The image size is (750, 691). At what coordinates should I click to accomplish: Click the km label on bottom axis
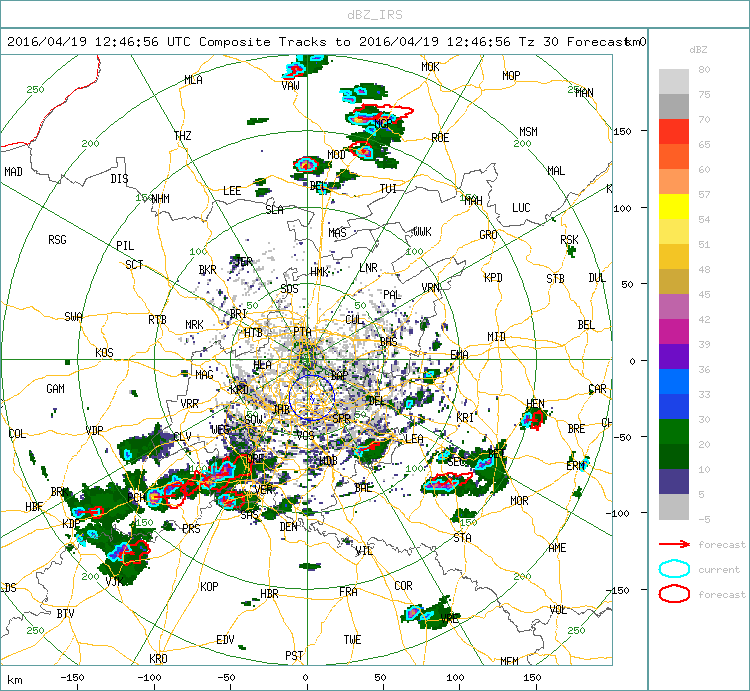[15, 680]
